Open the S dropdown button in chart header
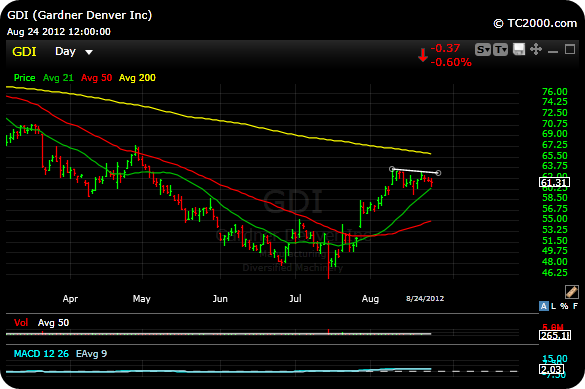The height and width of the screenshot is (389, 585). click(x=482, y=50)
